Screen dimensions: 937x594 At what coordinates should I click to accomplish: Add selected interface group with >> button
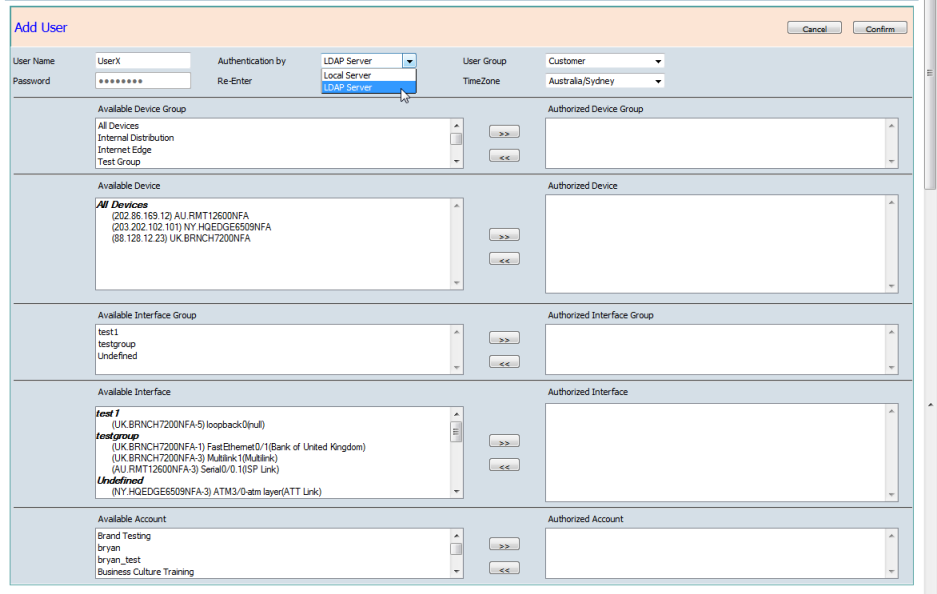(504, 338)
